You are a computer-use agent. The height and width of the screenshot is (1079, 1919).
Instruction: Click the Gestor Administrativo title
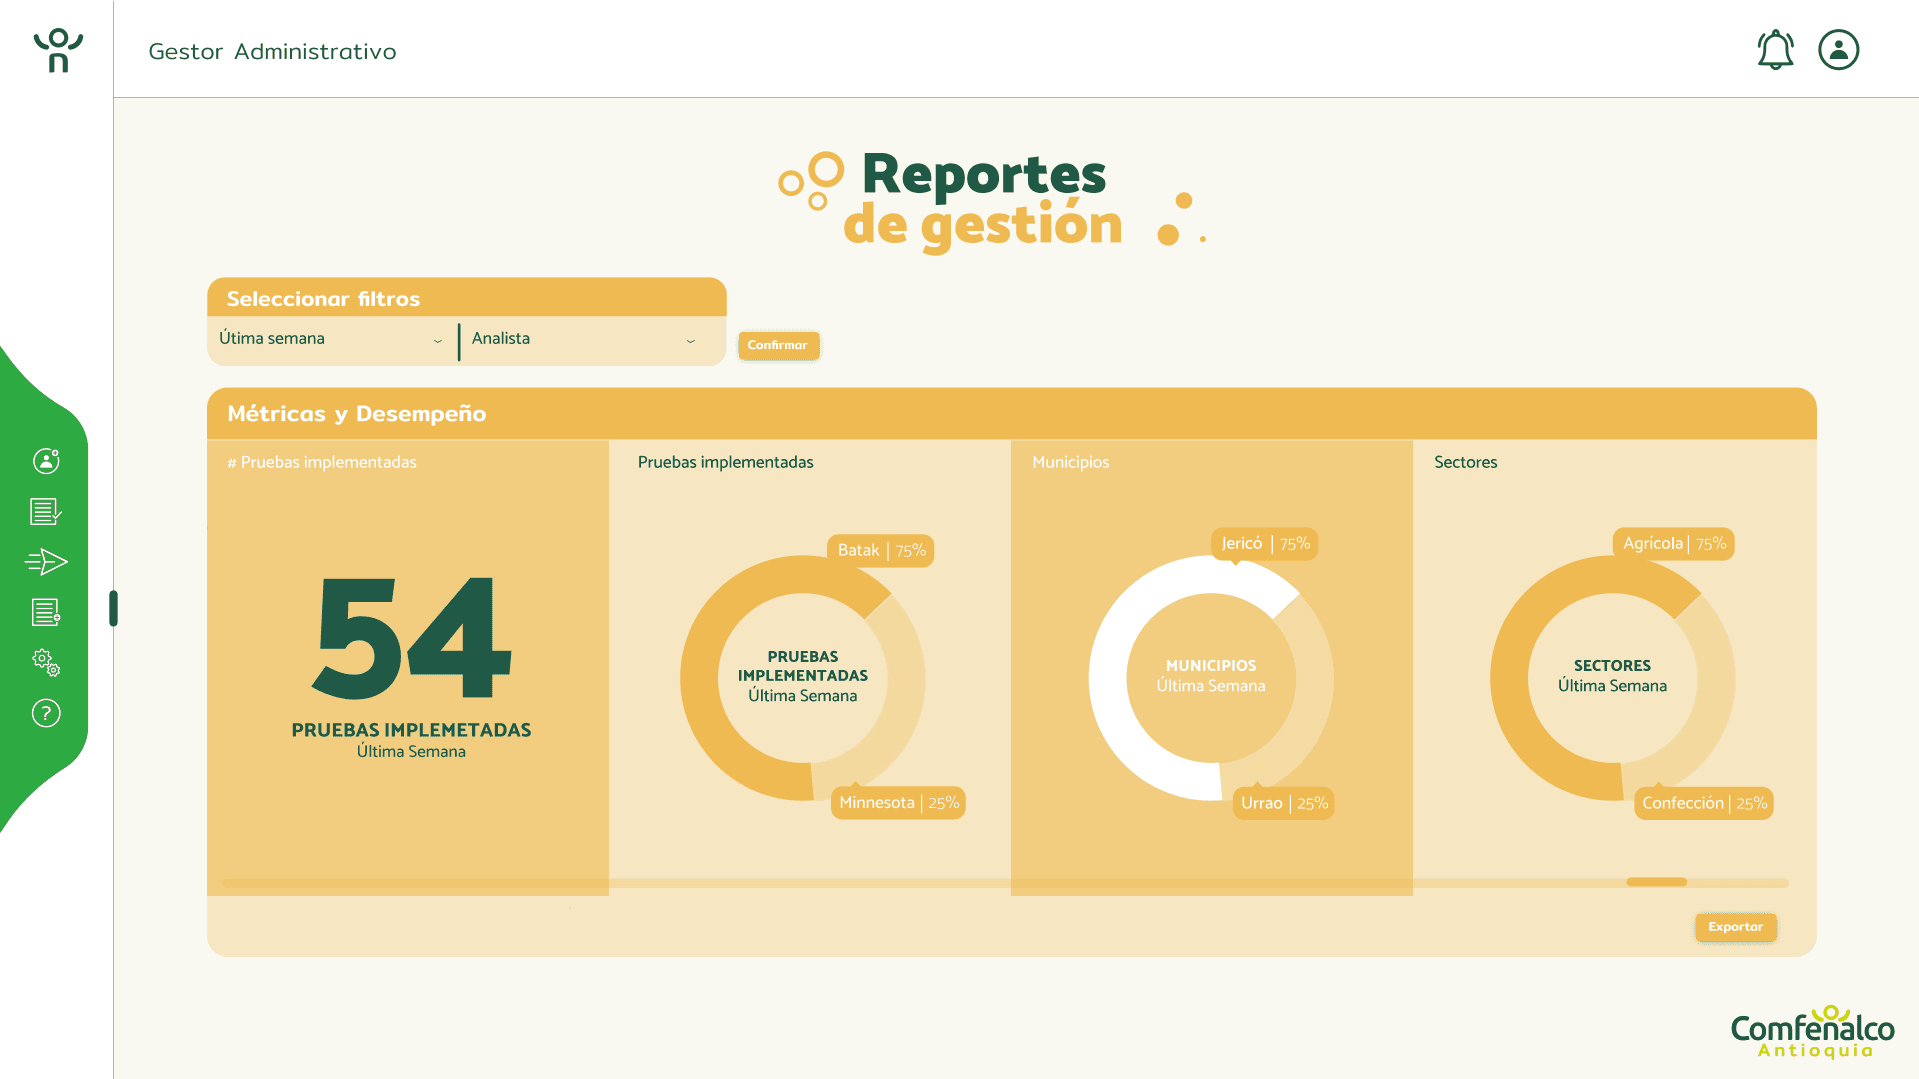(272, 51)
